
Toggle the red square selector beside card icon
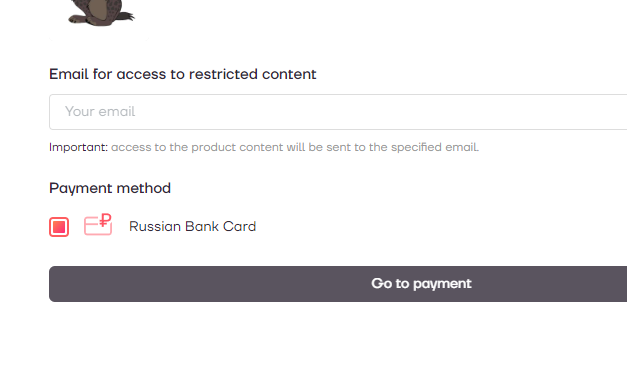[x=59, y=227]
